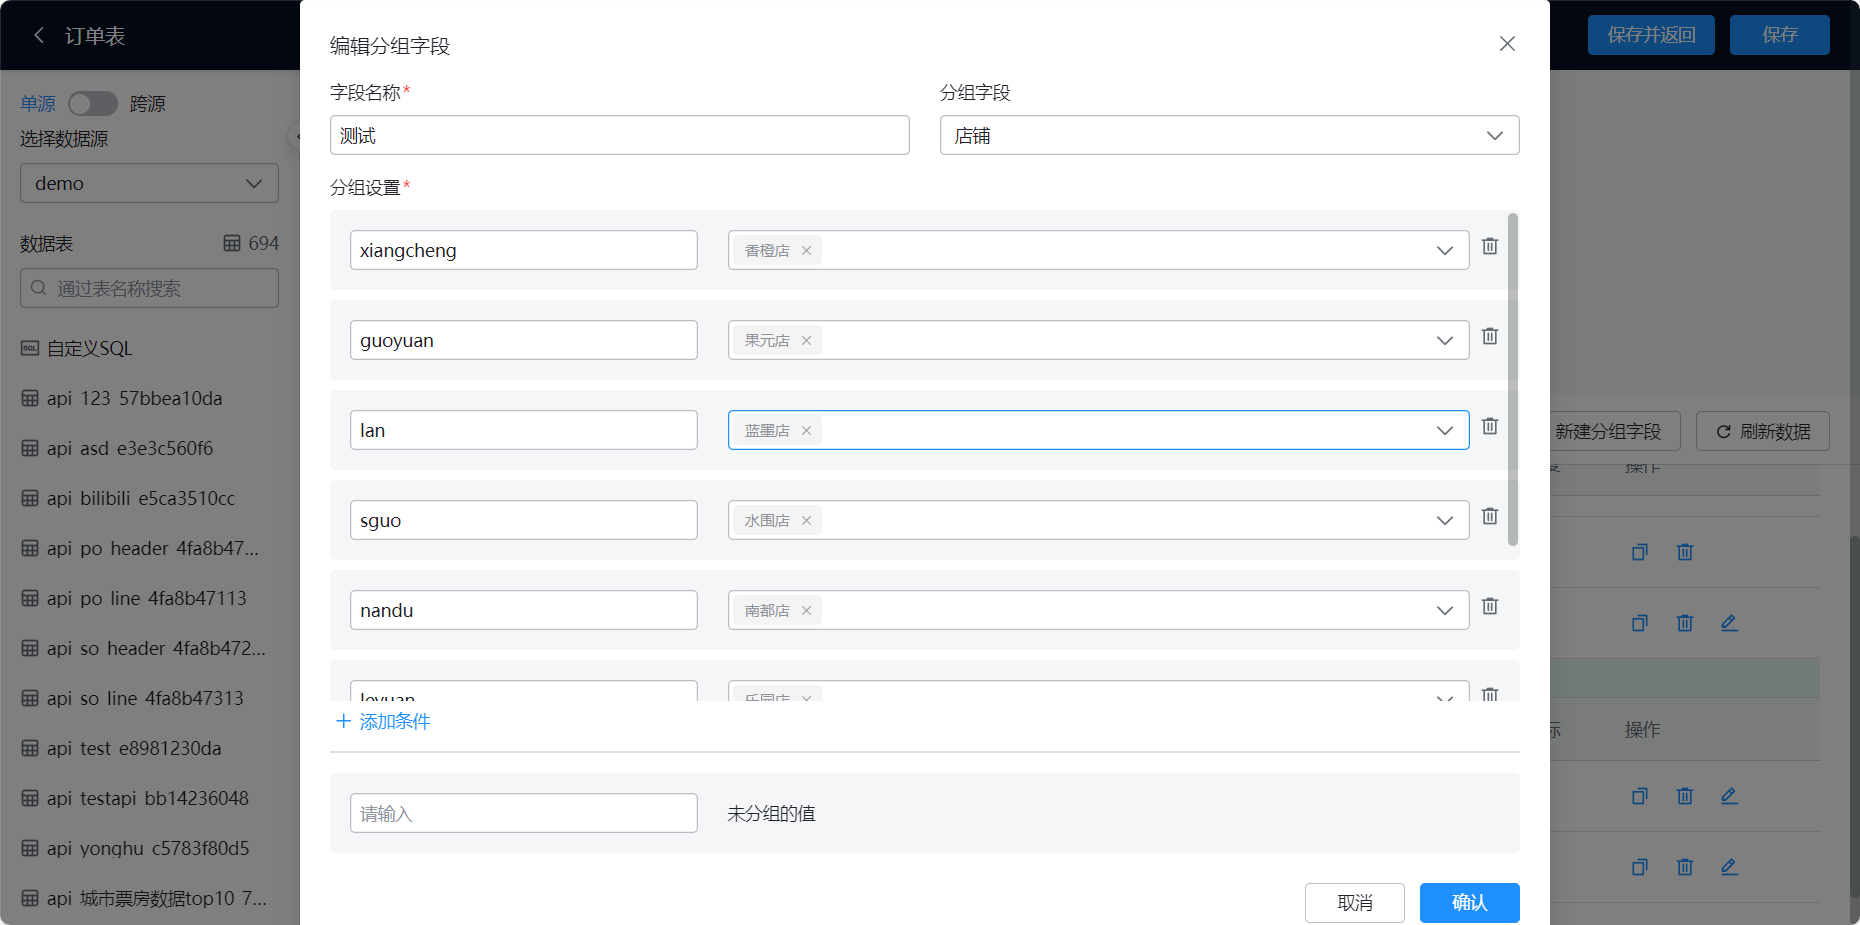Click 添加条件 to add a group
The width and height of the screenshot is (1860, 925).
[x=383, y=721]
